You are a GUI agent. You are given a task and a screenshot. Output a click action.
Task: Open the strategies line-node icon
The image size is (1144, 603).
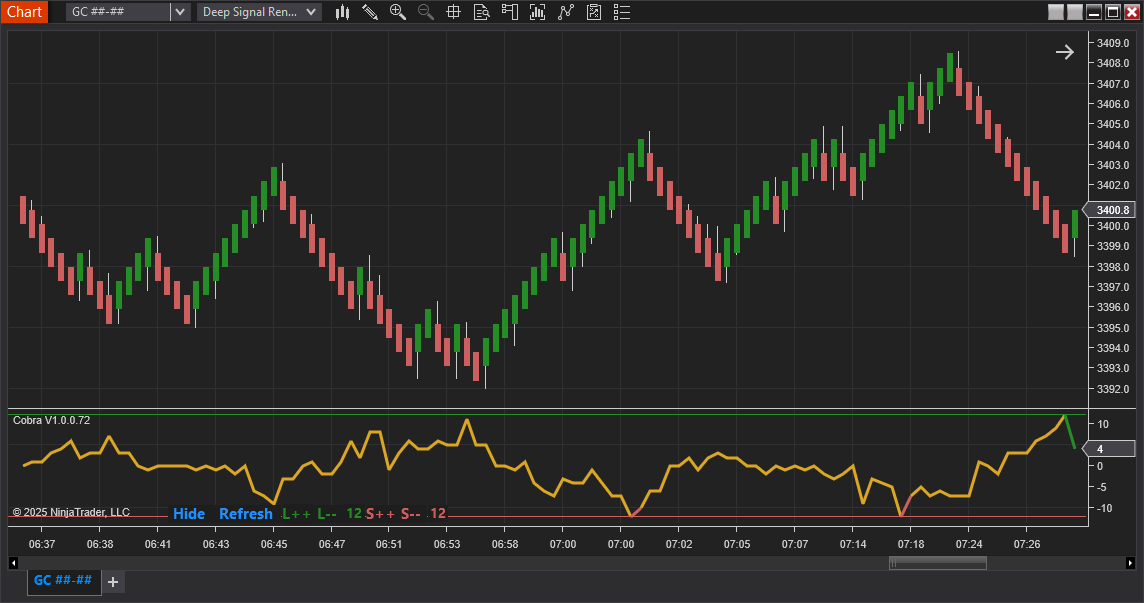click(x=566, y=12)
